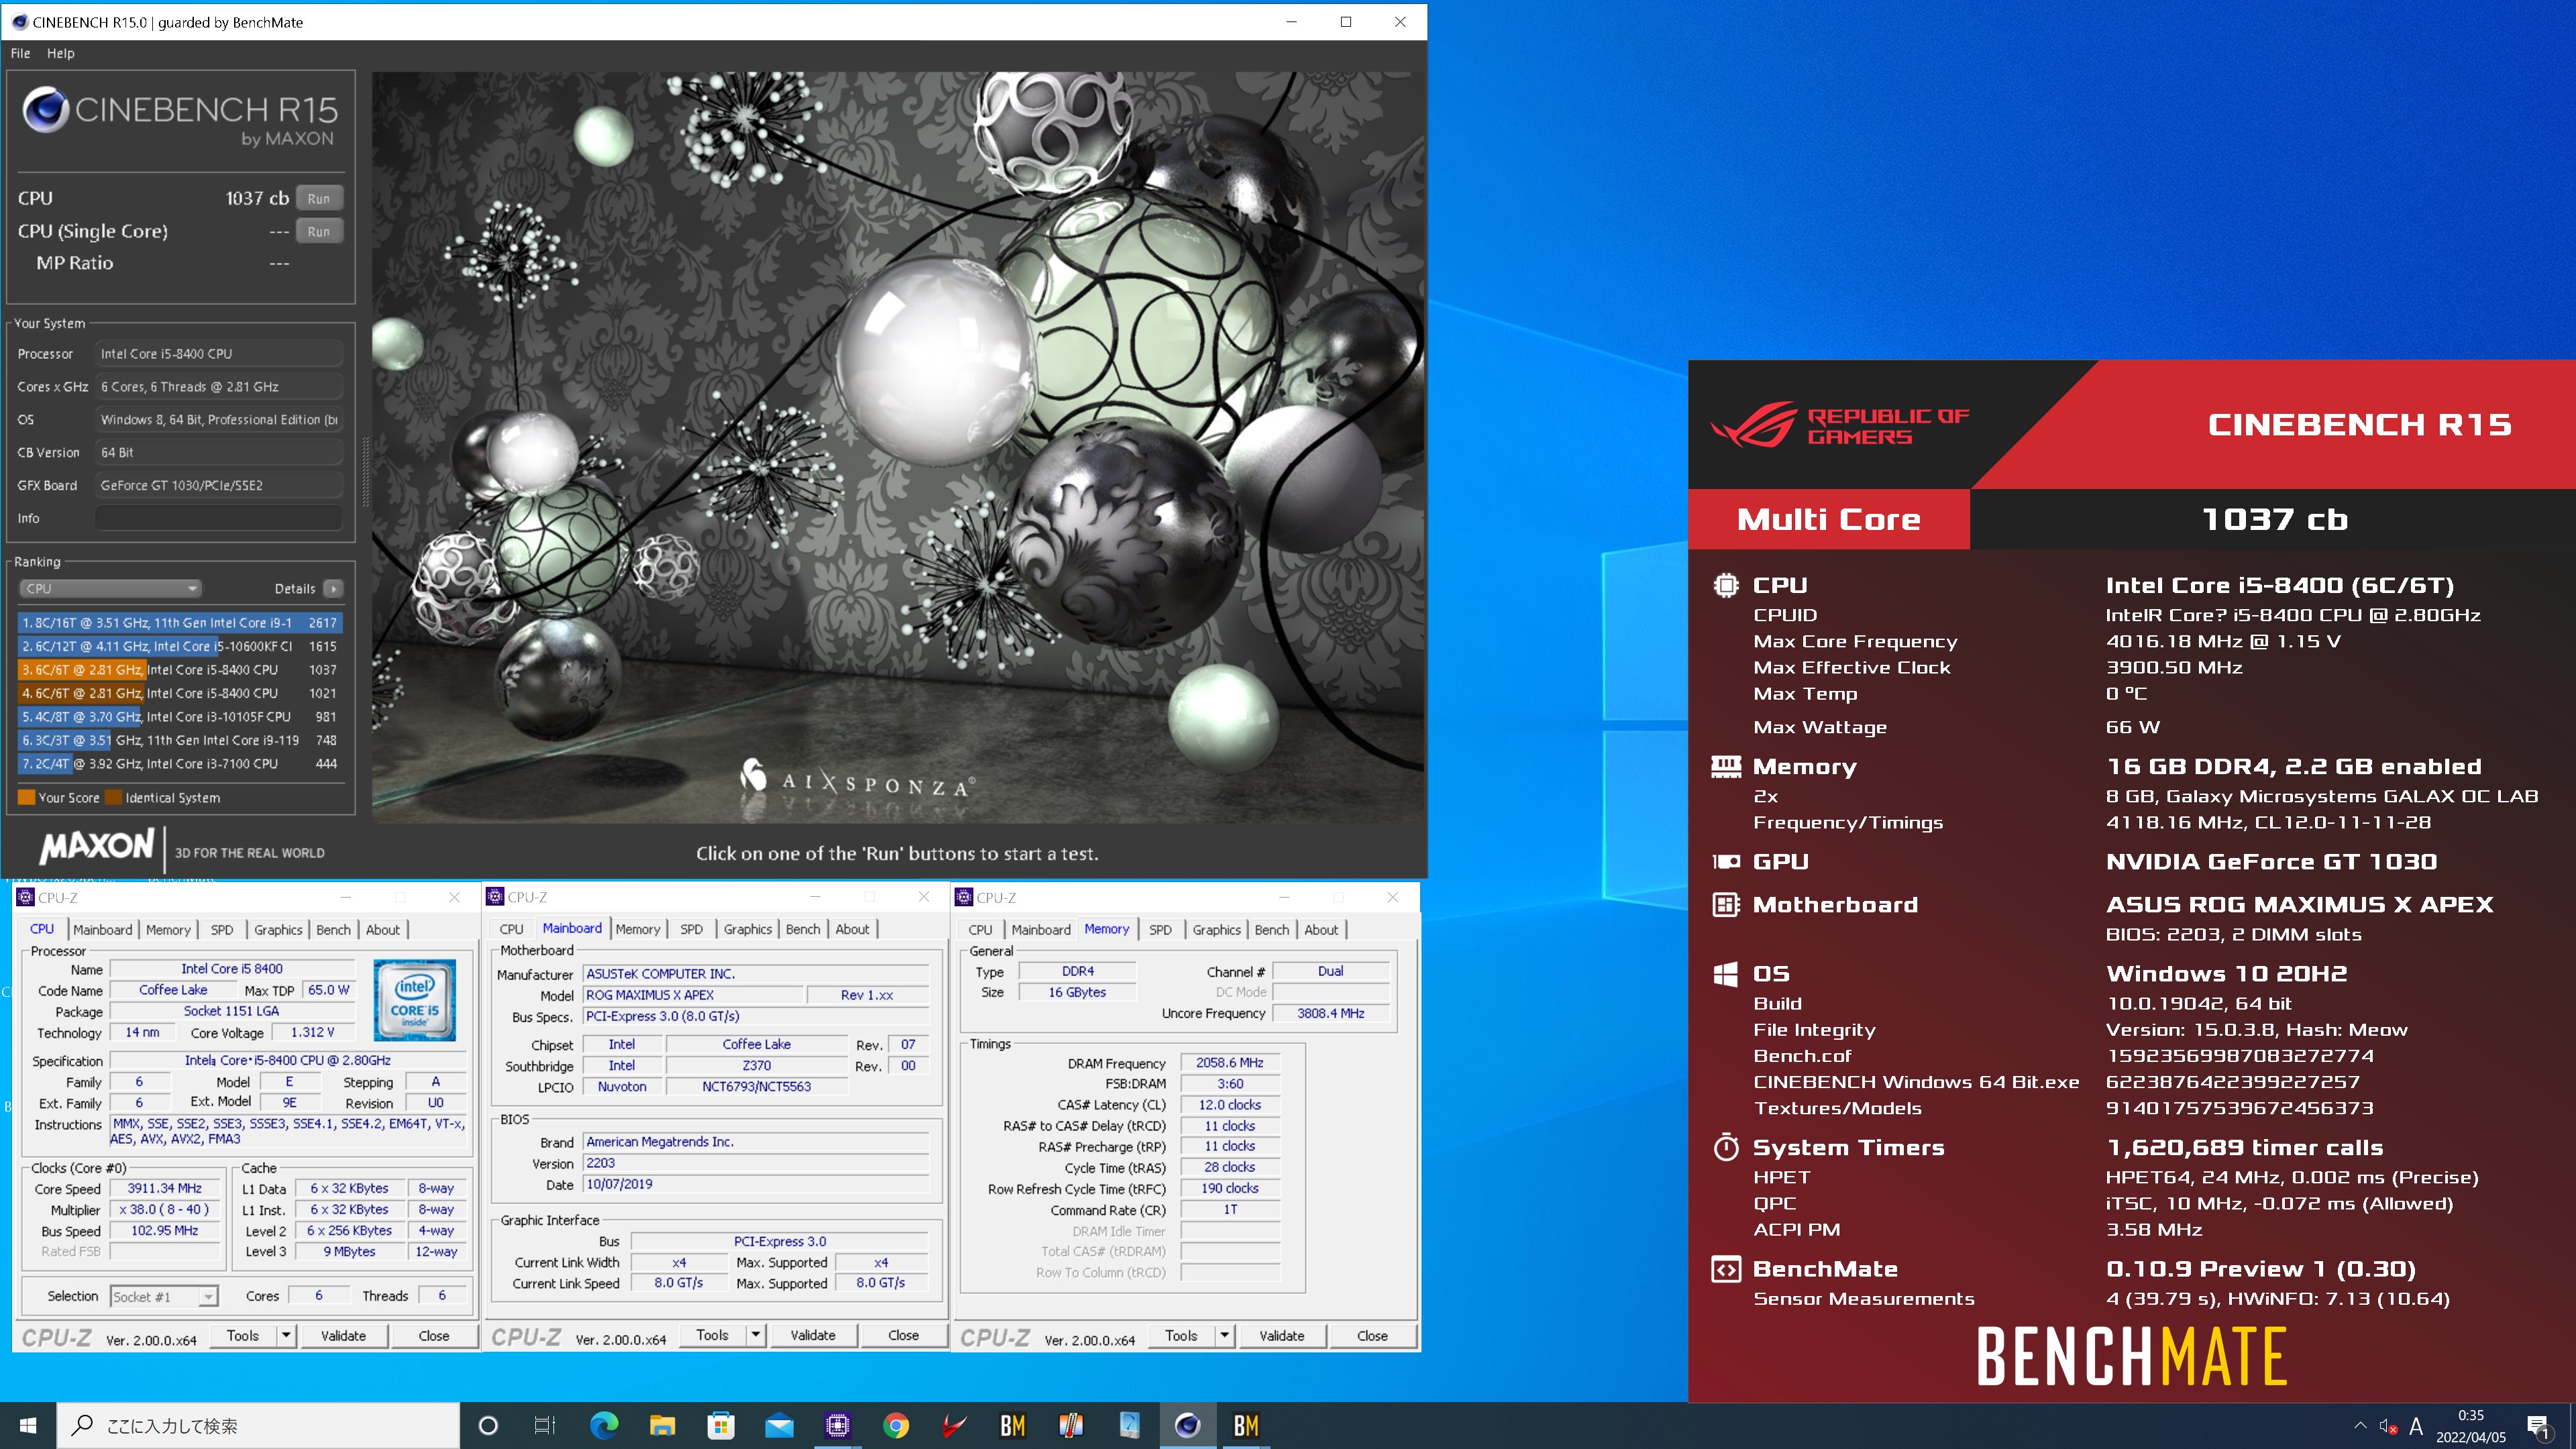2576x1449 pixels.
Task: Click the Your Score orange legend swatch
Action: [26, 797]
